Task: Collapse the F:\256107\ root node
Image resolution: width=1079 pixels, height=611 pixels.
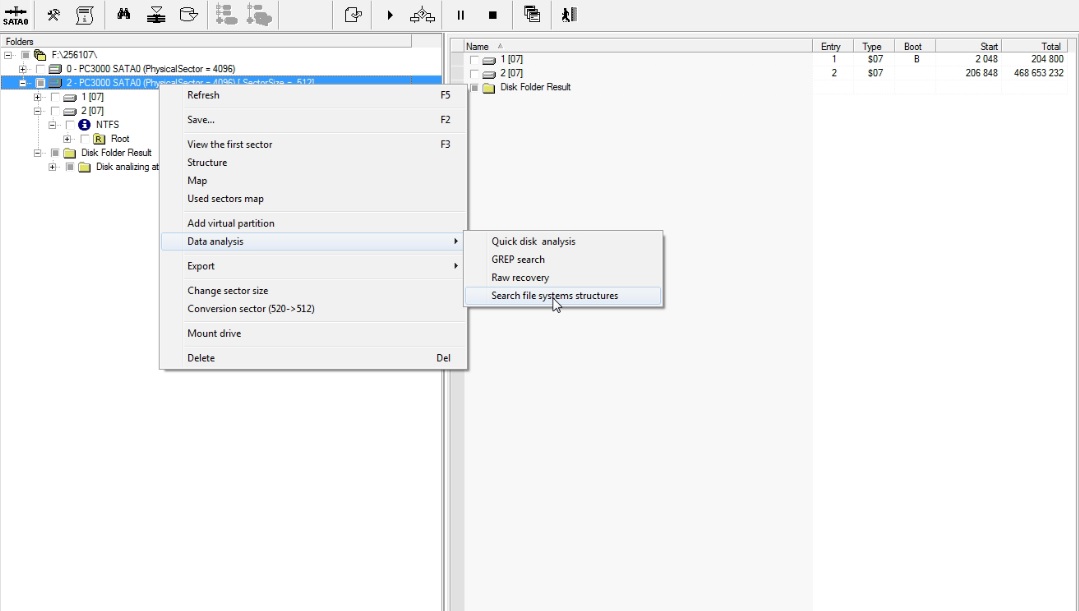Action: [x=8, y=55]
